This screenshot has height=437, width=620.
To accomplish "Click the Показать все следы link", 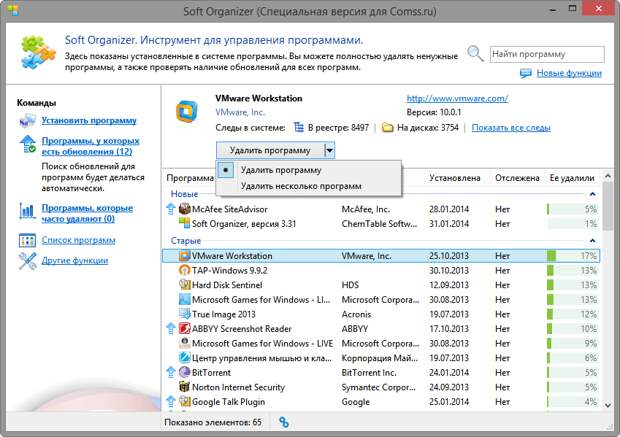I will click(511, 128).
